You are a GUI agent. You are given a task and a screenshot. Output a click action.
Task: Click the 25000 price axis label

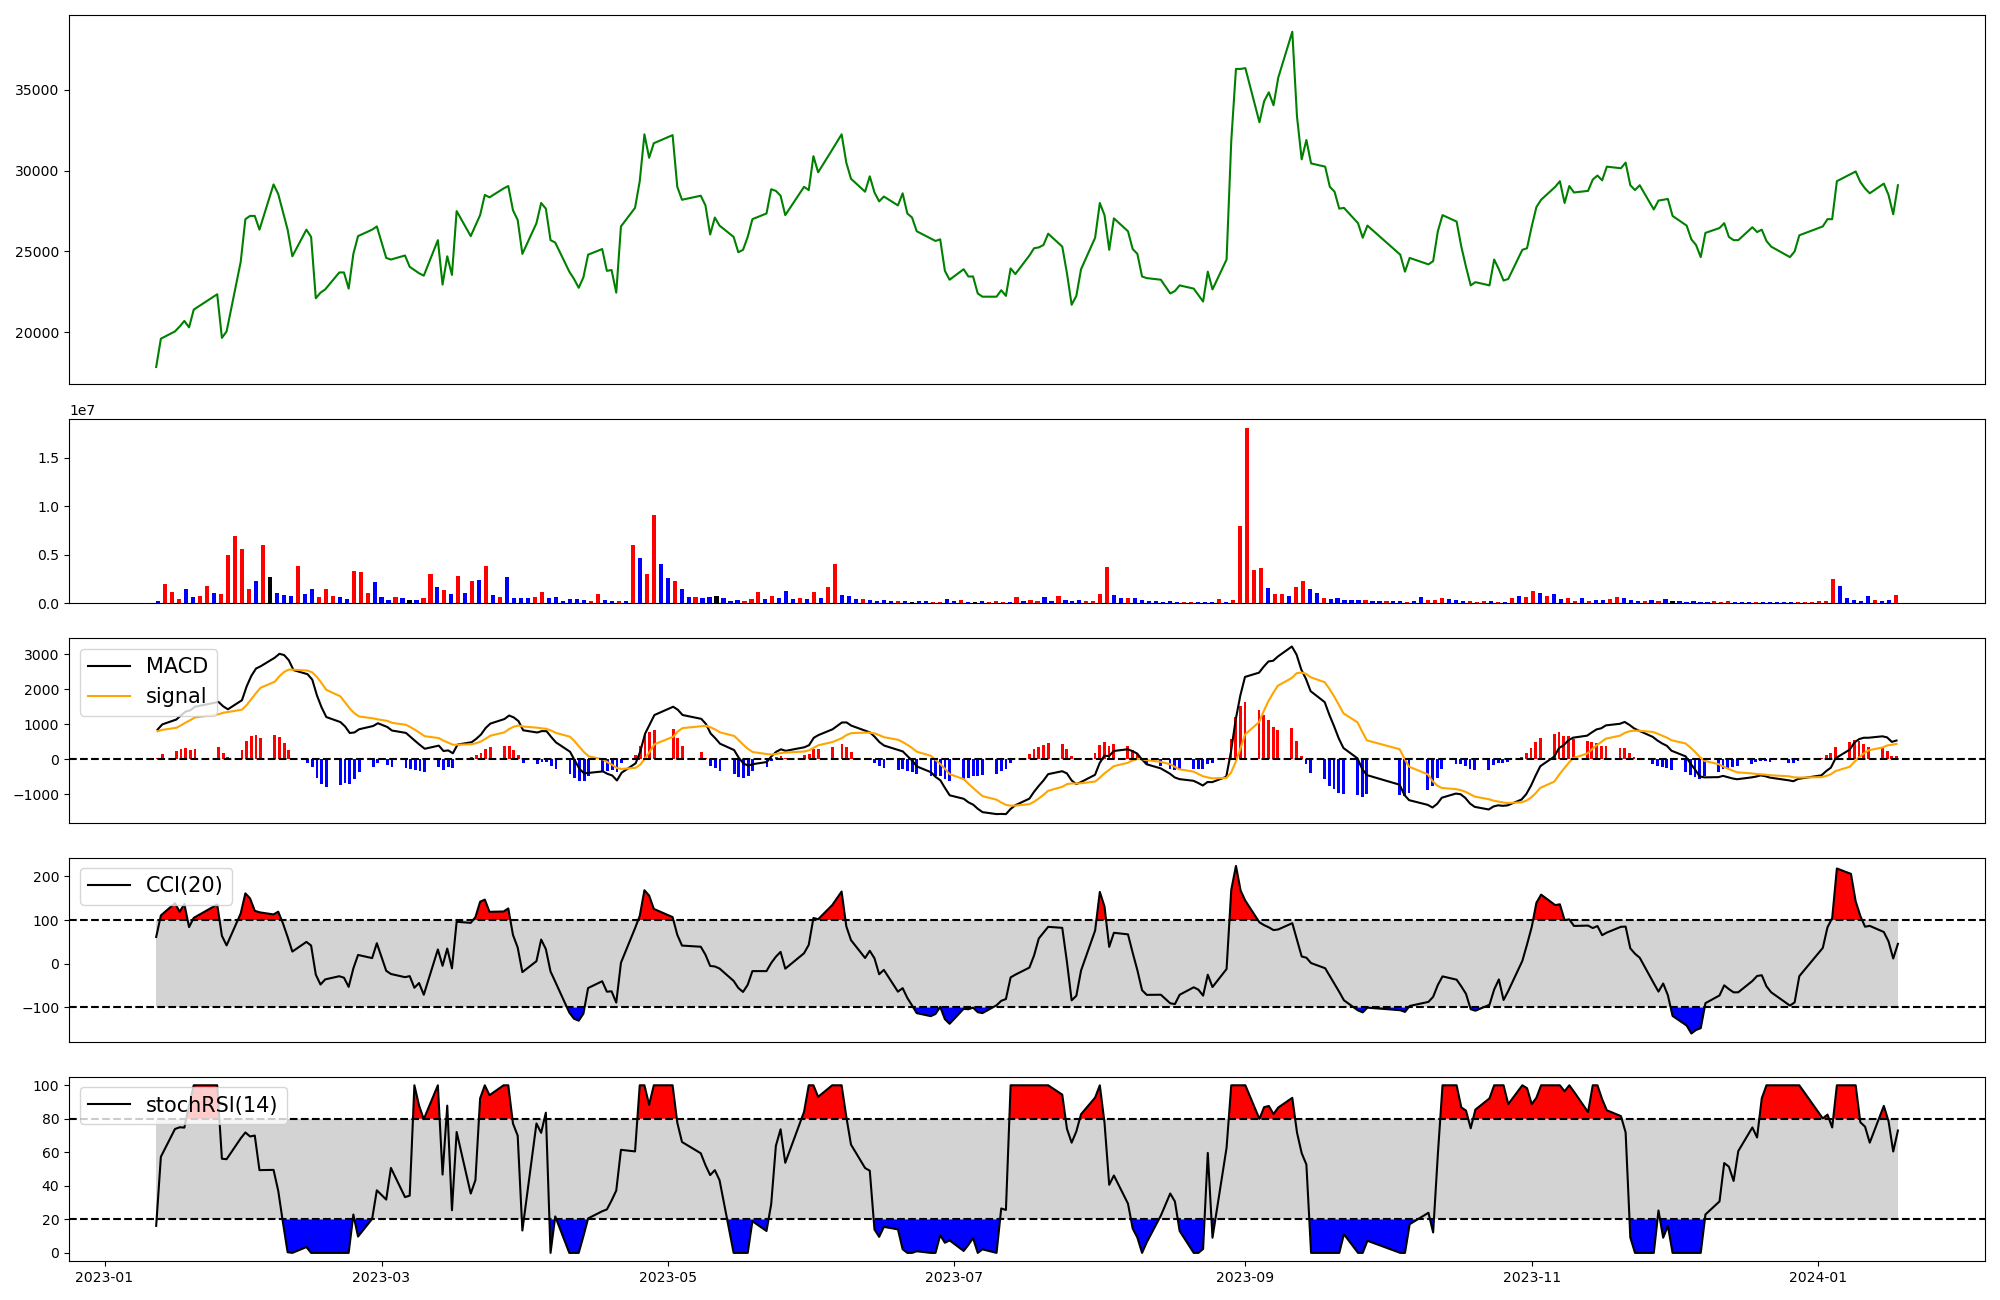click(x=36, y=252)
